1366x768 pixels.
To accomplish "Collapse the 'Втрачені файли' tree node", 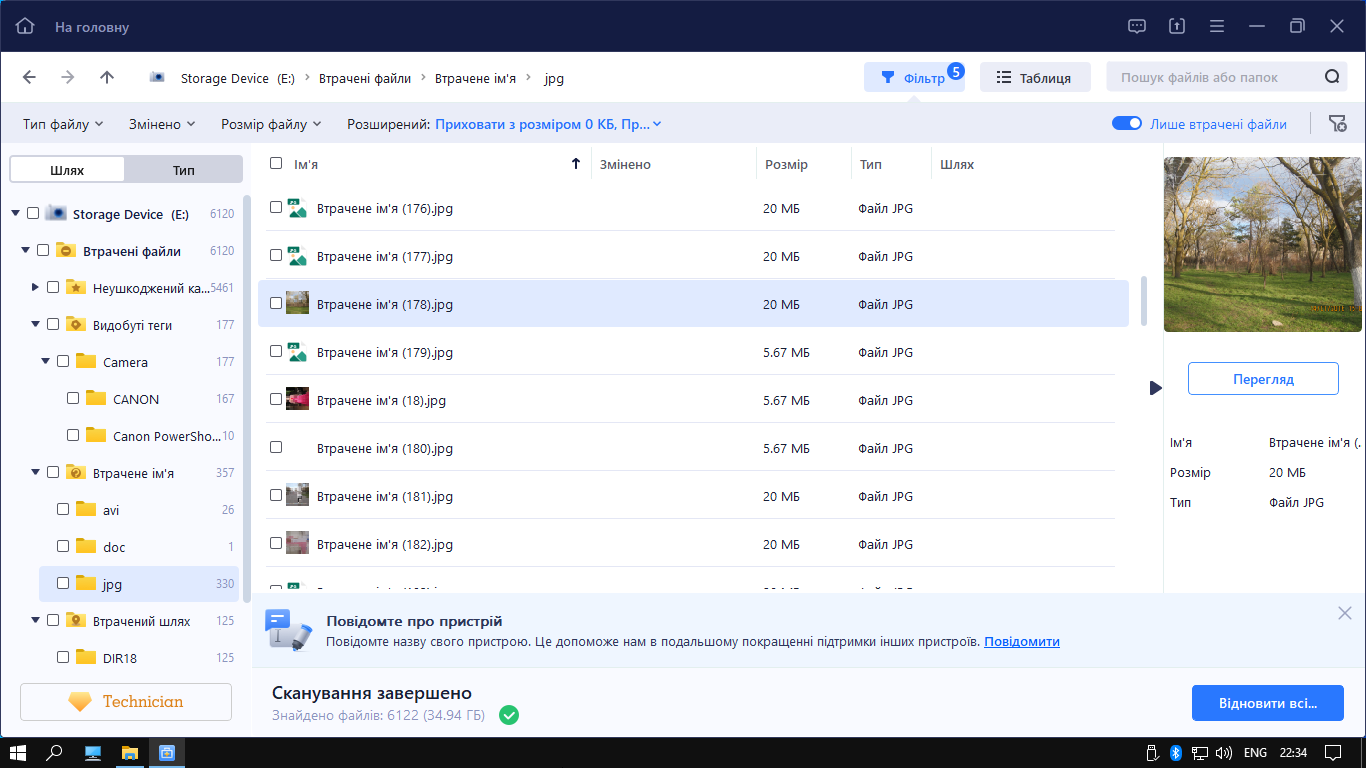I will [25, 250].
